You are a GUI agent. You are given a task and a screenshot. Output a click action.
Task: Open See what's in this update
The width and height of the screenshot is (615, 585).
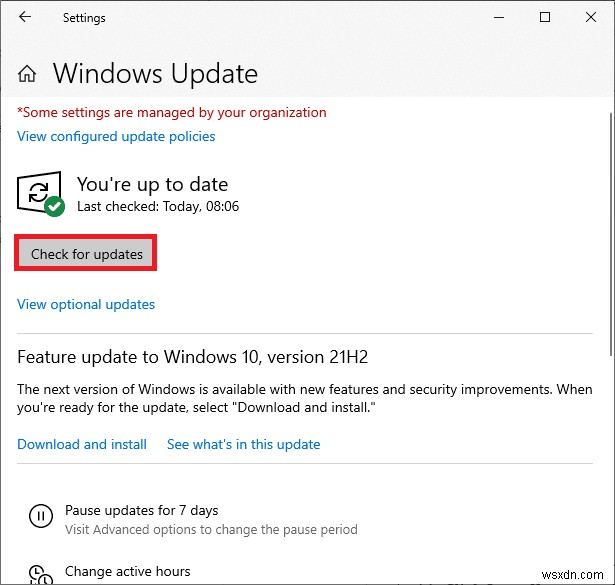pyautogui.click(x=244, y=444)
